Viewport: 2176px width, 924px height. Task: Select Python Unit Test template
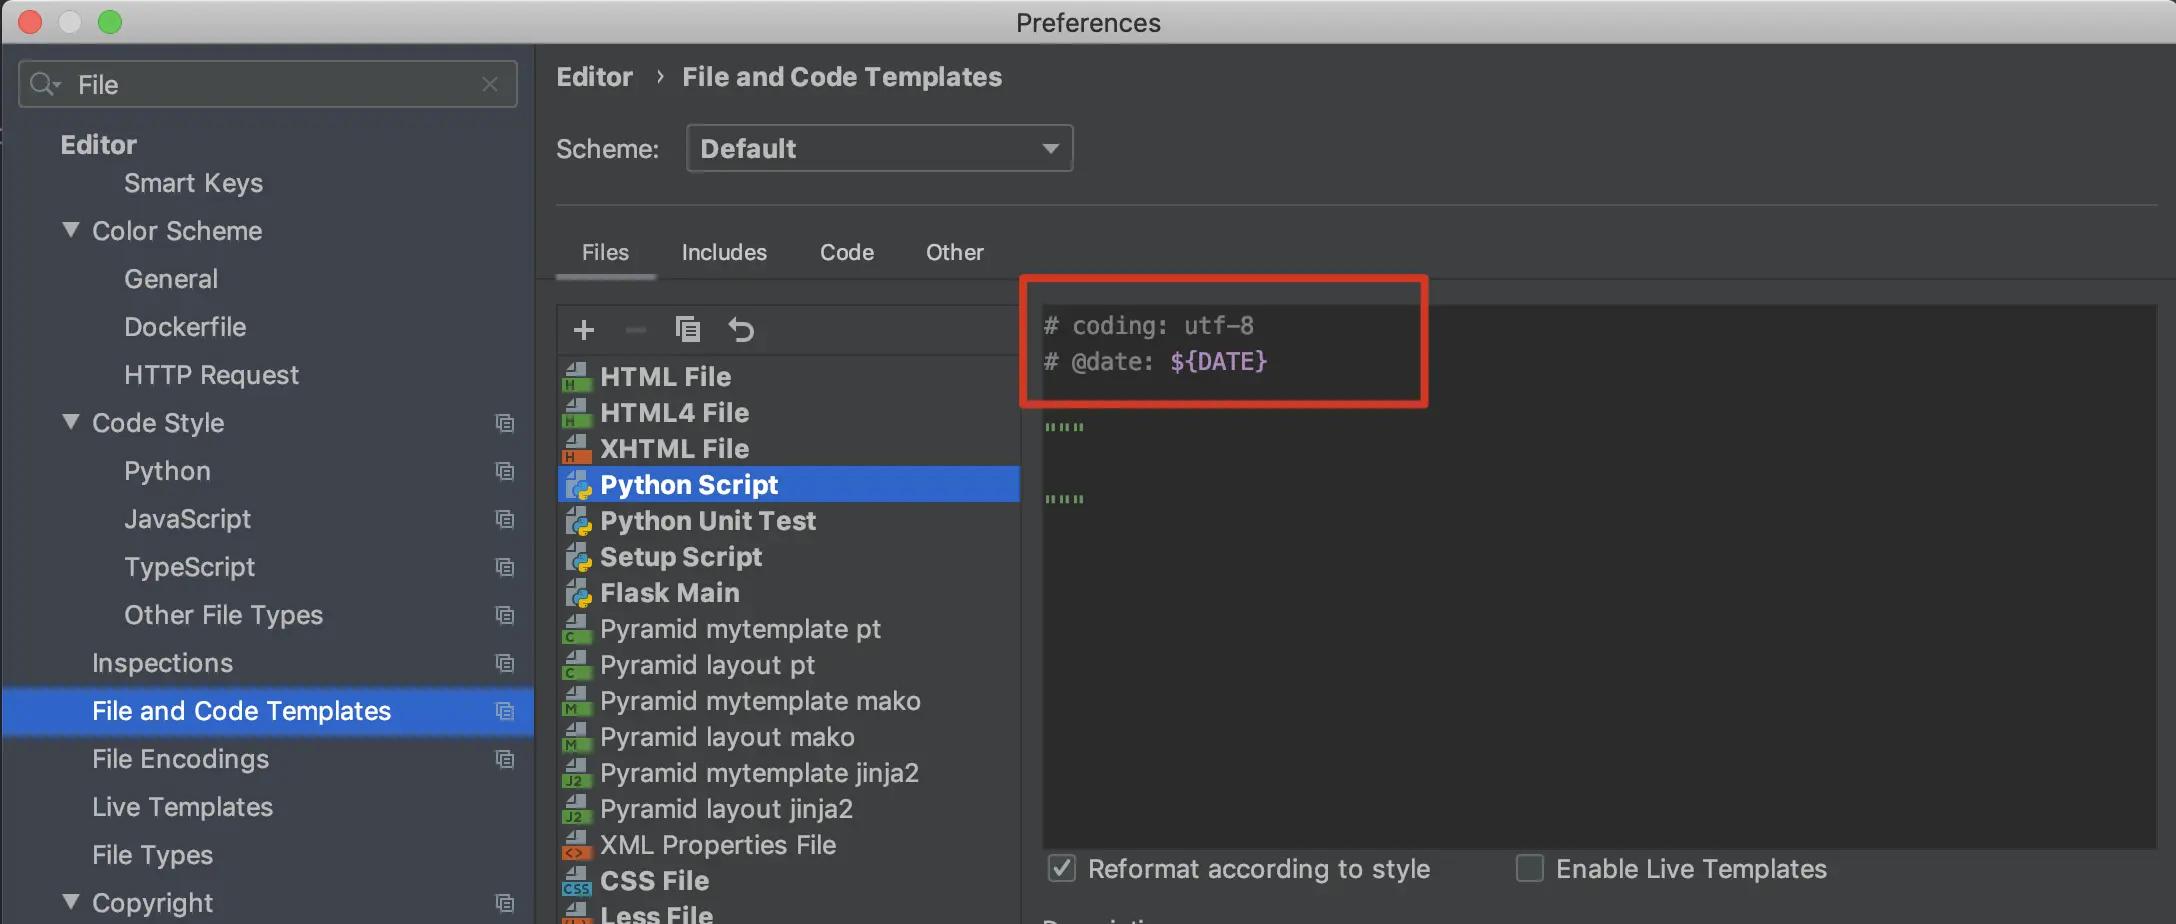tap(708, 521)
